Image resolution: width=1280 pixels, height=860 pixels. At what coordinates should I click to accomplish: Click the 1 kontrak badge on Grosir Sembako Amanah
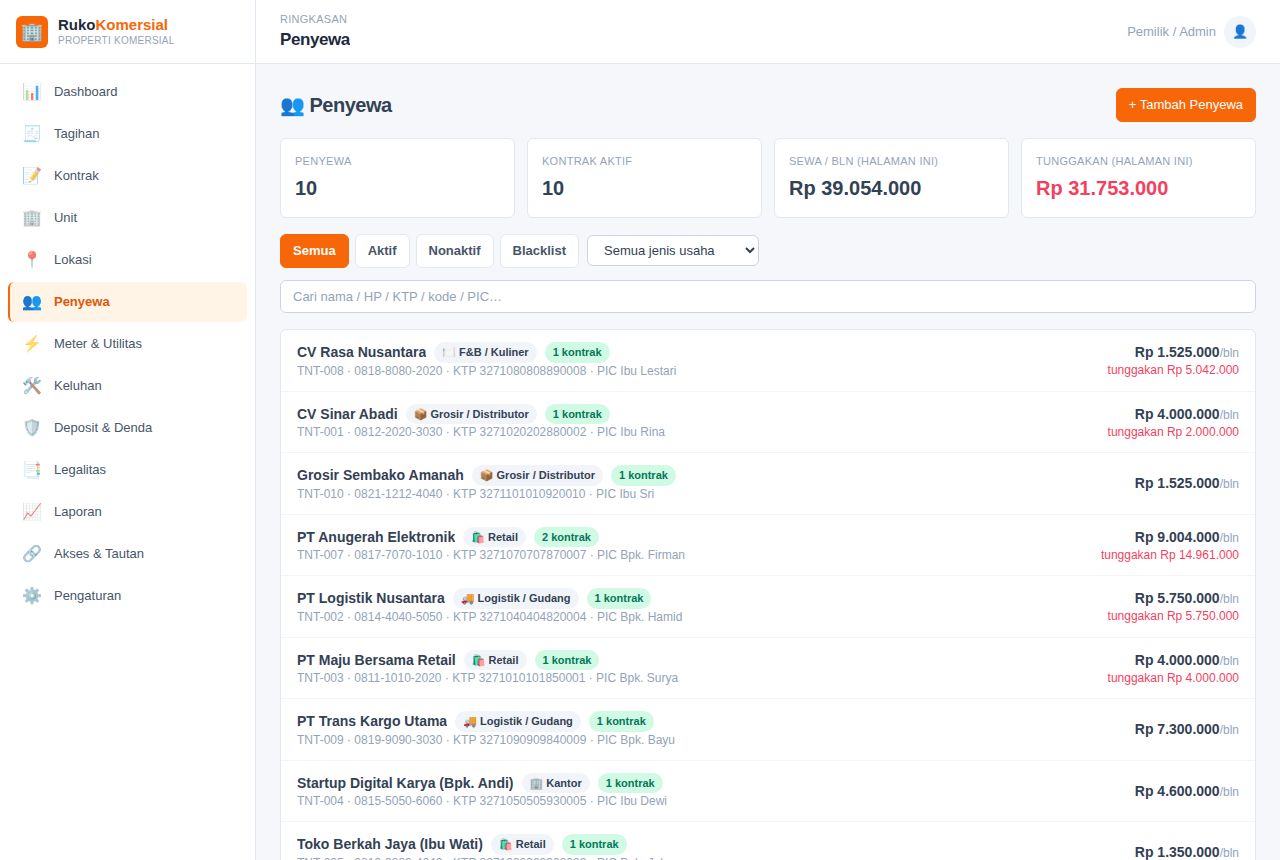[x=643, y=475]
